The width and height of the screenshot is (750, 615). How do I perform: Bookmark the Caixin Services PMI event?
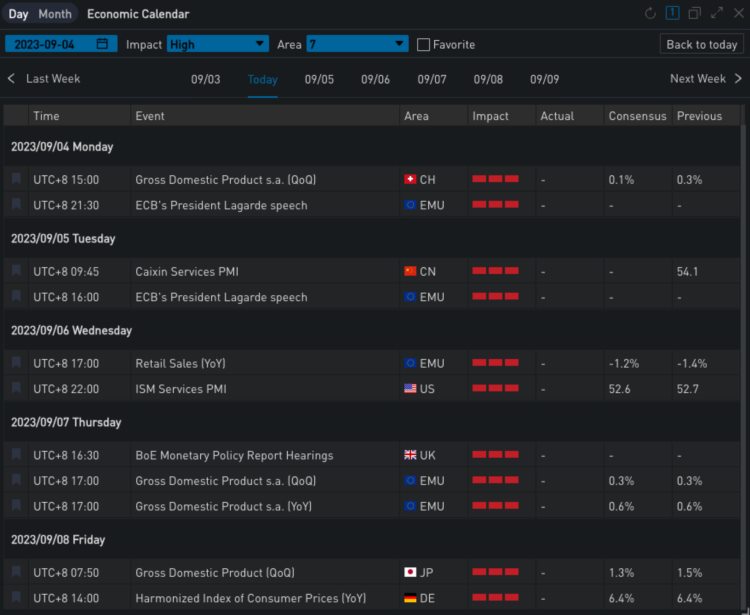[x=16, y=271]
